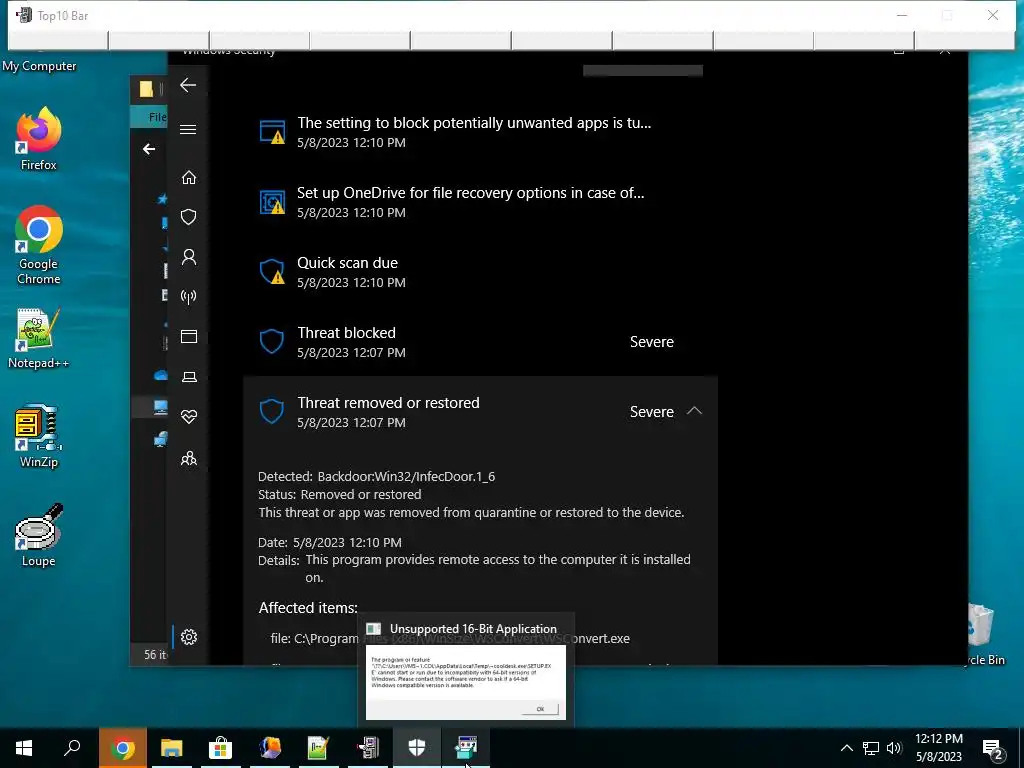Open Recycle Bin on the desktop
Screen dimensions: 1024x768
[x=983, y=635]
